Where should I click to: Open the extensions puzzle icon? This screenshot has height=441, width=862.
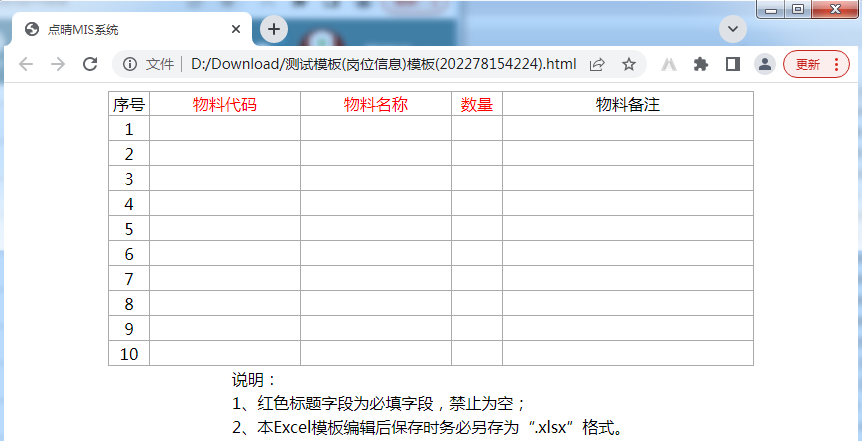700,64
